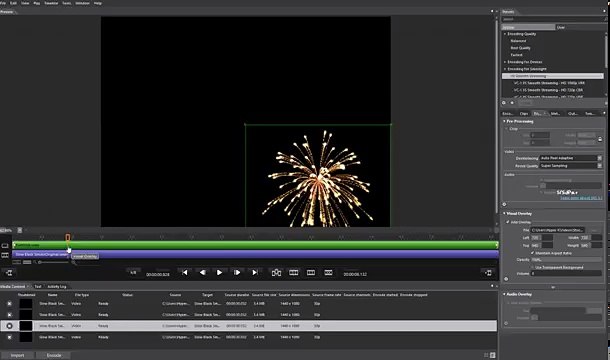
Task: Click the Play button in transport controls
Action: click(x=219, y=273)
